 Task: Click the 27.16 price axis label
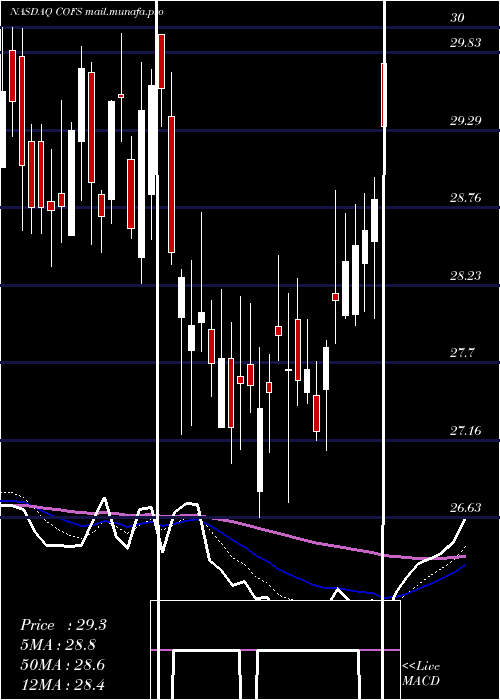(x=466, y=431)
